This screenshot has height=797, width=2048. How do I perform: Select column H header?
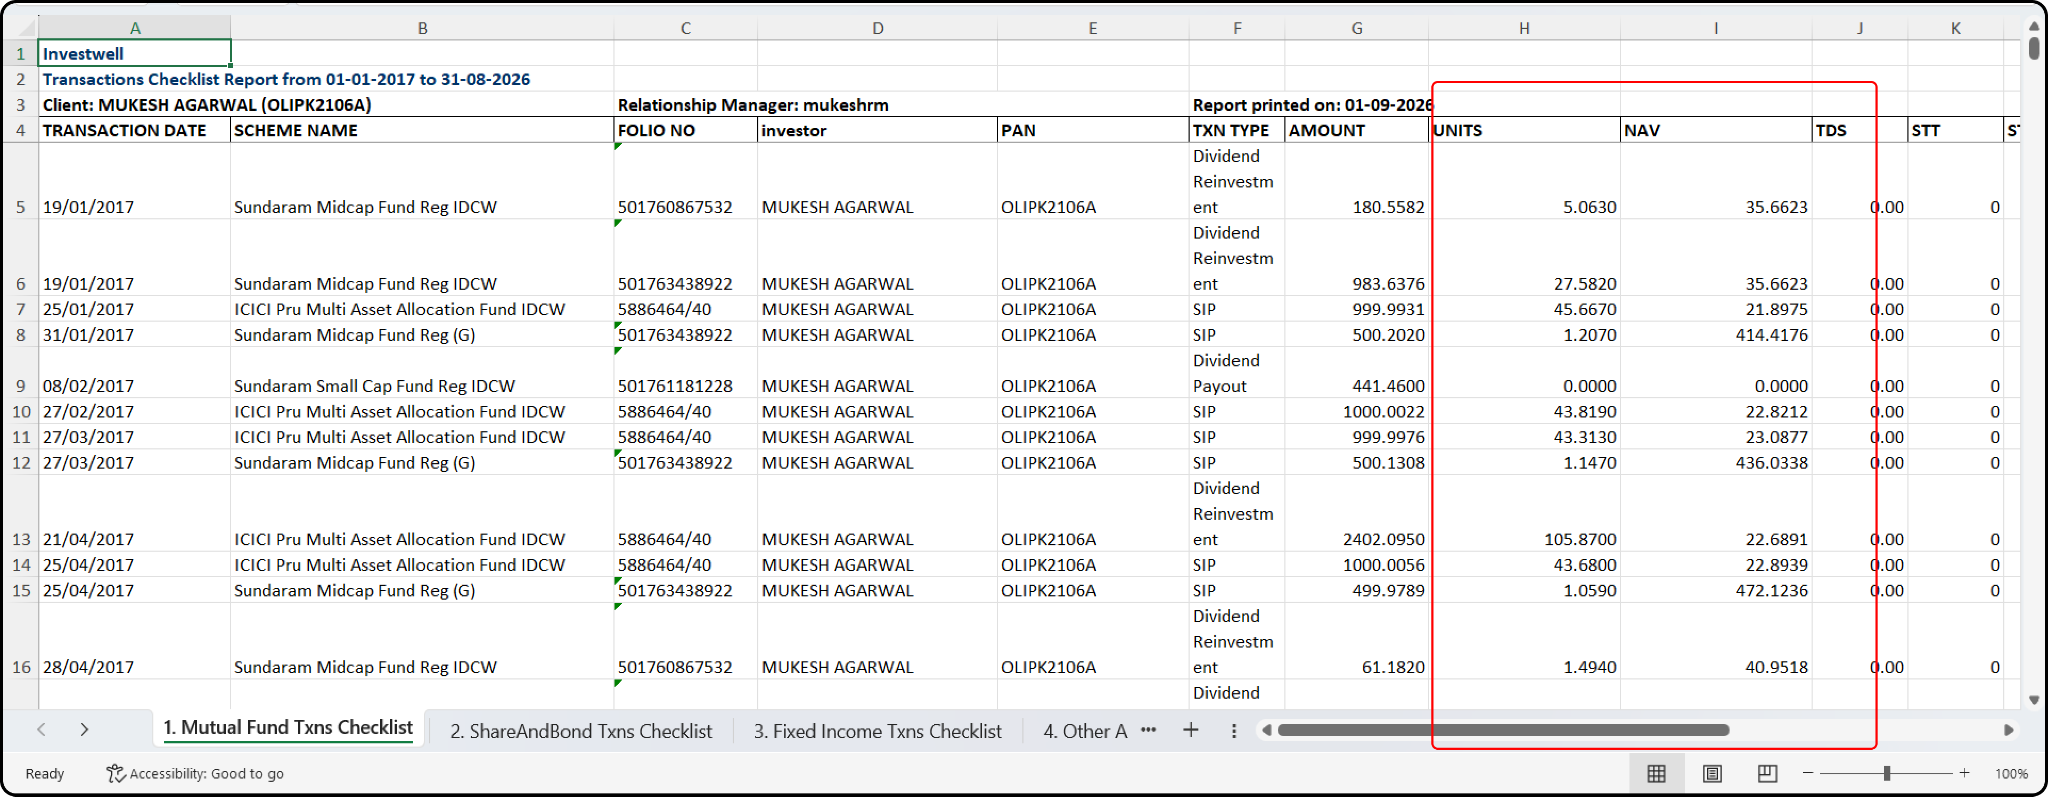tap(1524, 28)
